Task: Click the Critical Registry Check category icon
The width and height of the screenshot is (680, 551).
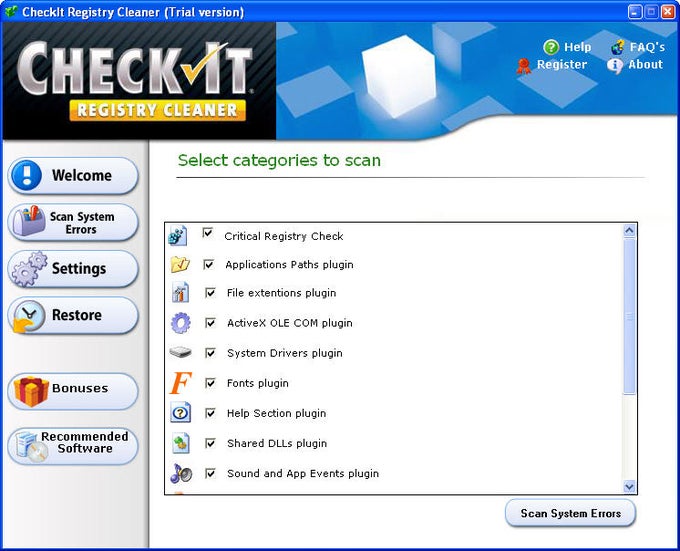Action: click(178, 236)
